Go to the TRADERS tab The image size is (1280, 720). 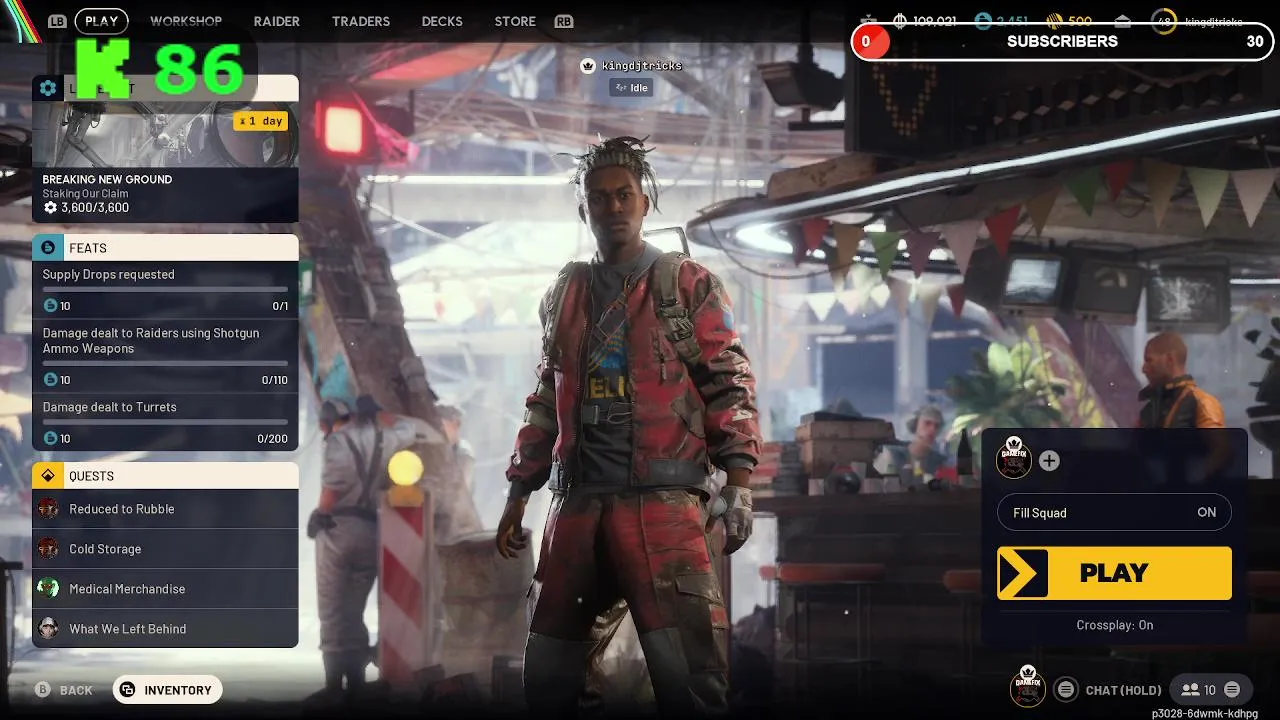[x=361, y=21]
